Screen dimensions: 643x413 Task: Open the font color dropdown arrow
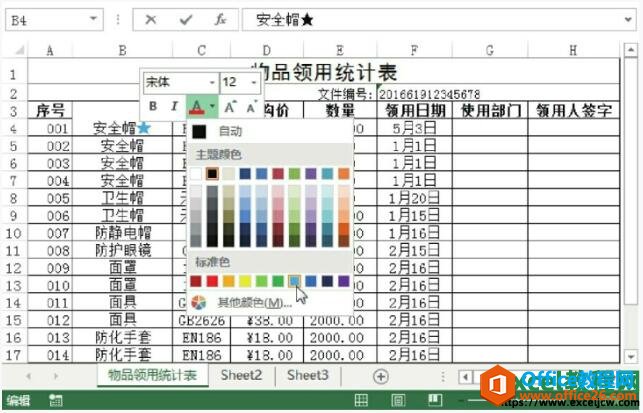point(212,107)
